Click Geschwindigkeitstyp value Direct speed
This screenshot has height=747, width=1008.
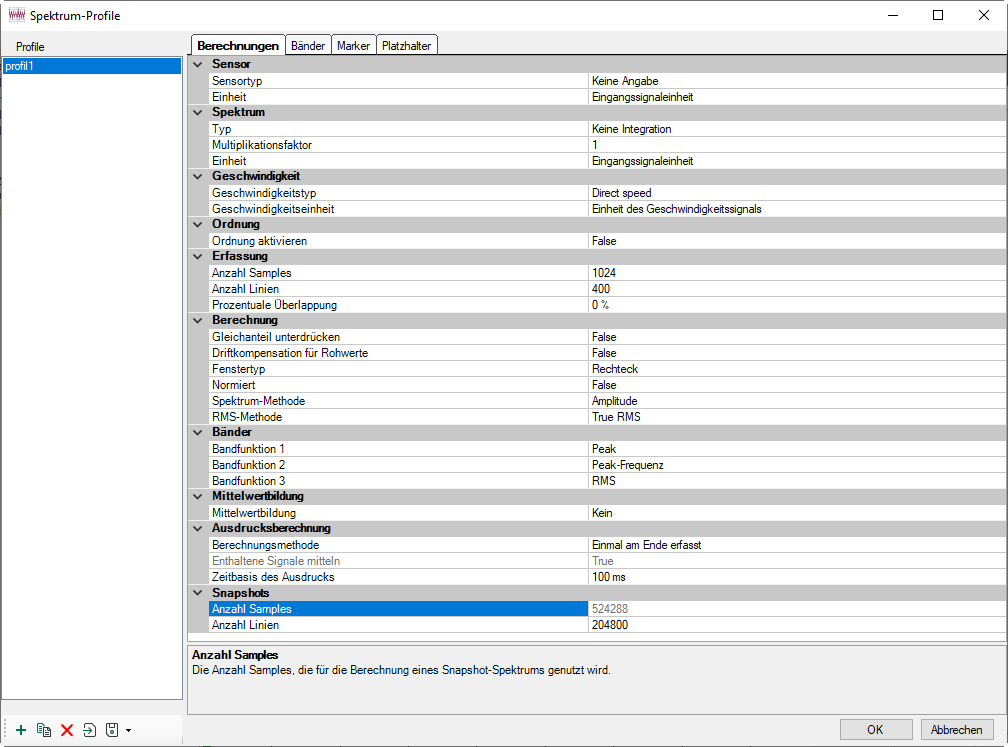[797, 193]
